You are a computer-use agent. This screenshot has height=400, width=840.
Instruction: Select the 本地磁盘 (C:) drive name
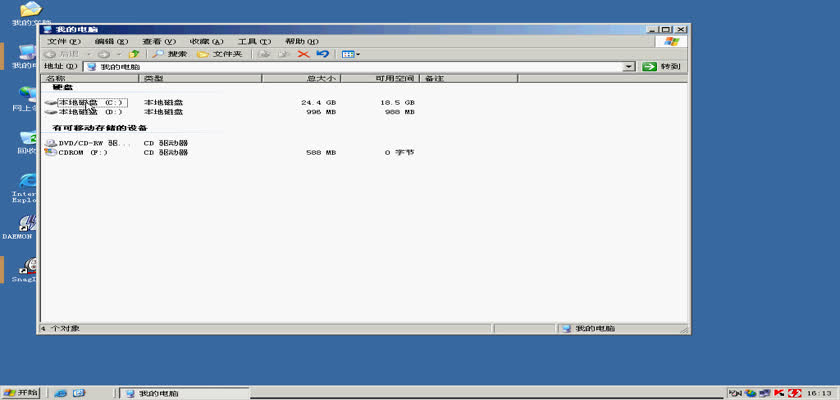(x=92, y=102)
